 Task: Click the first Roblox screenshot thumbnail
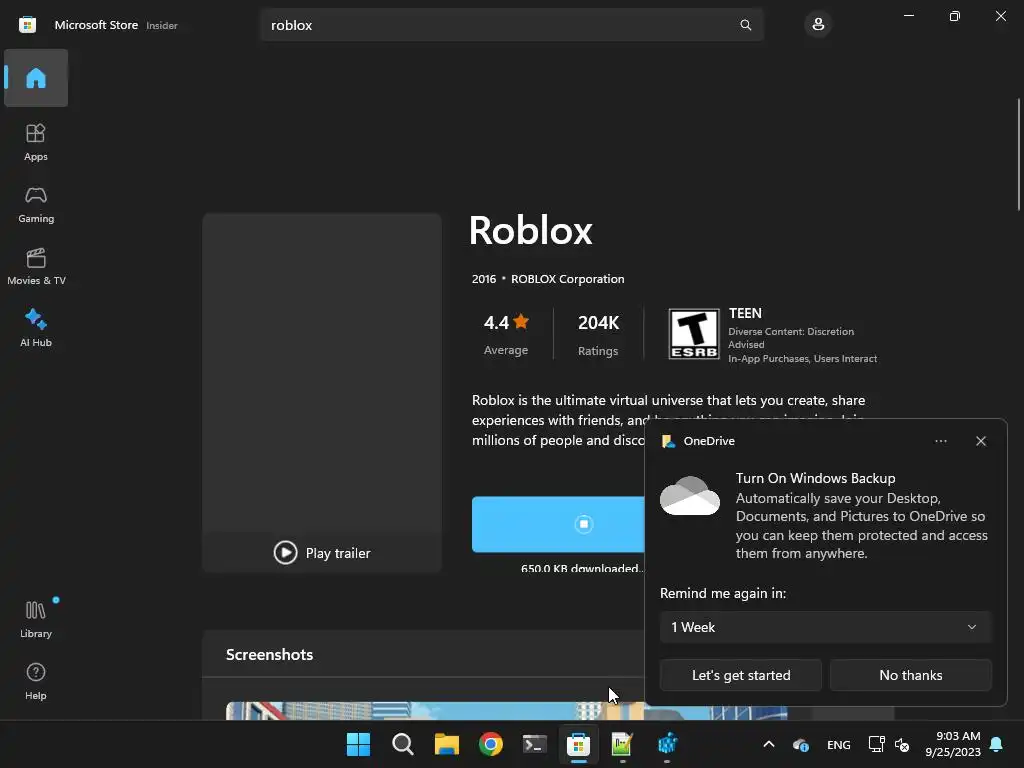506,711
